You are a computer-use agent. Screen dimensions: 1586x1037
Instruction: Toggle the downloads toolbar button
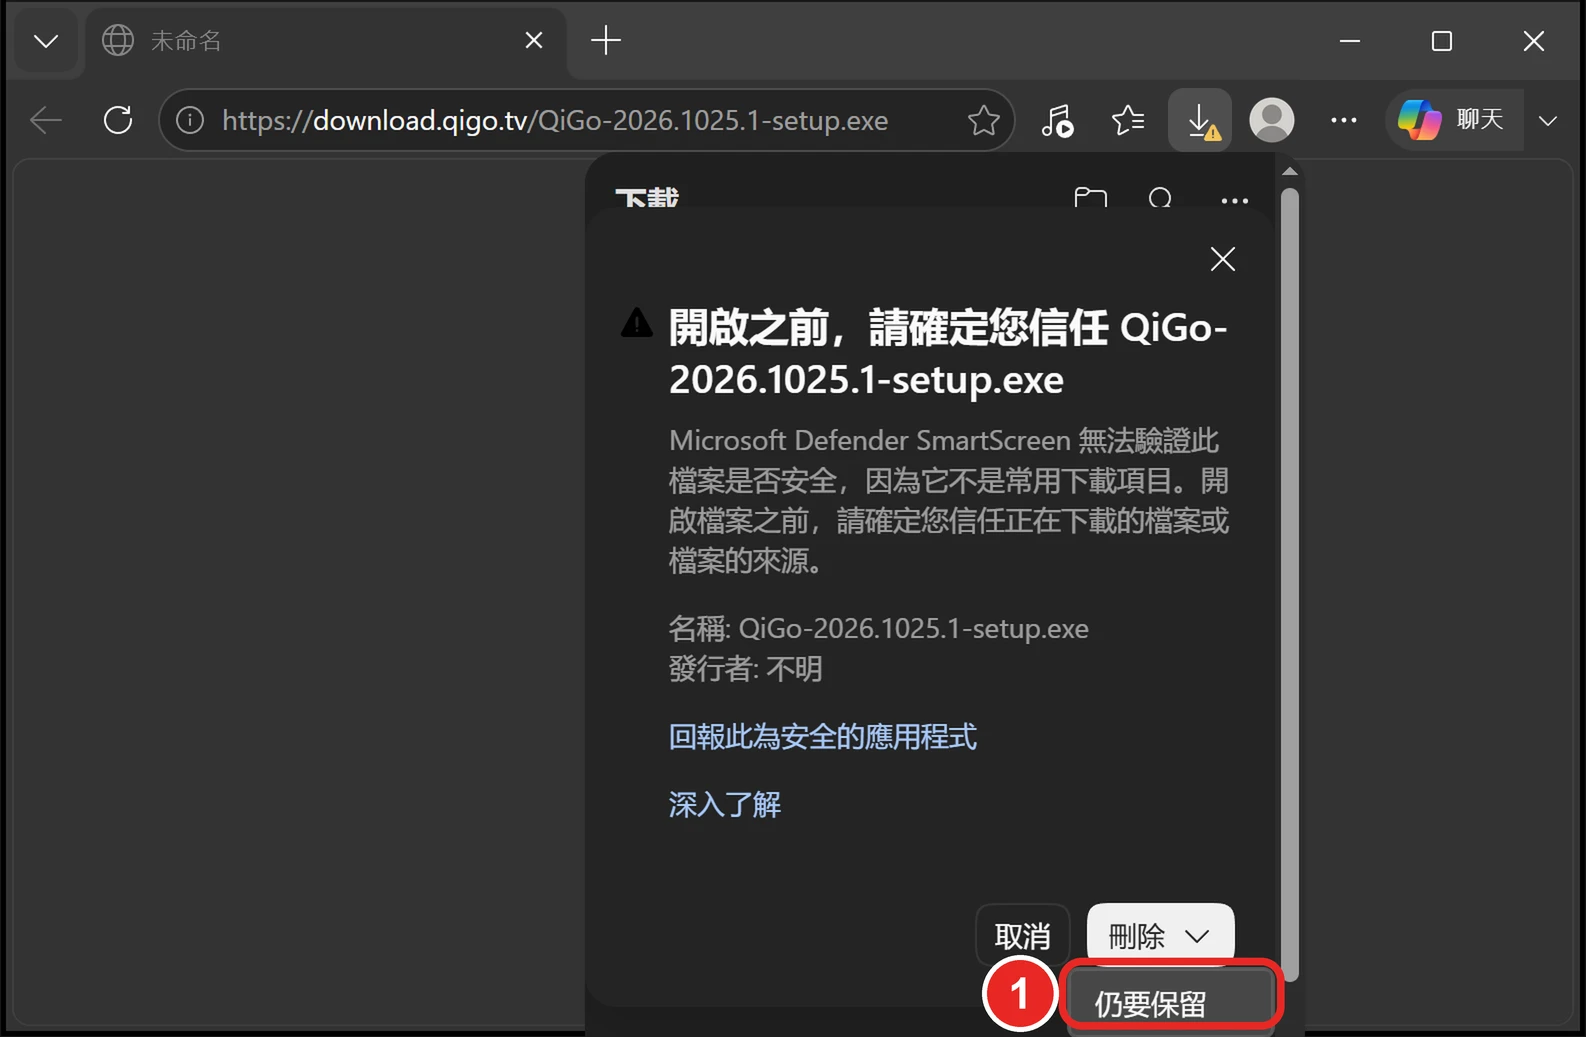coord(1200,121)
